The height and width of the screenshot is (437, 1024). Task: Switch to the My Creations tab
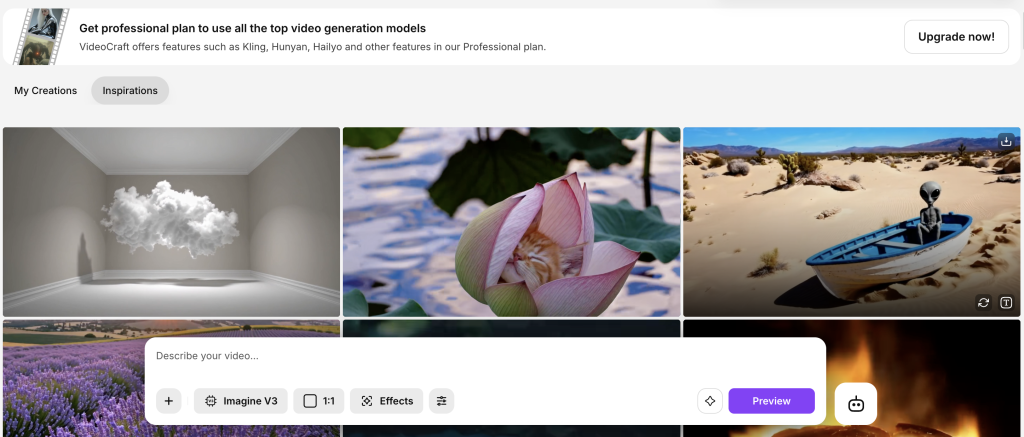click(45, 91)
